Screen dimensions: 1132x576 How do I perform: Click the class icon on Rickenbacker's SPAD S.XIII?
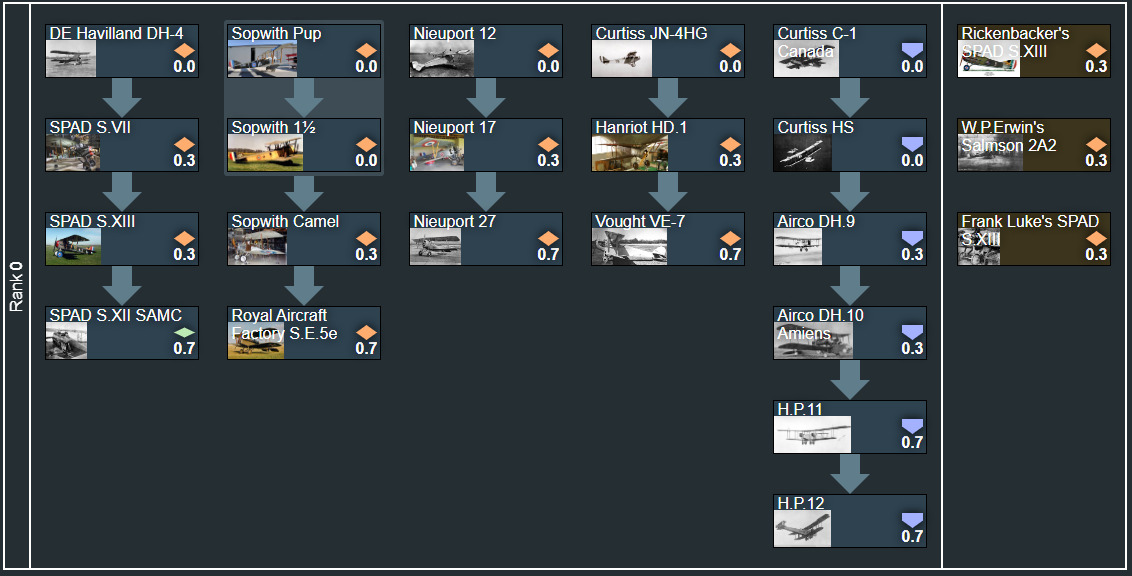[x=1096, y=50]
